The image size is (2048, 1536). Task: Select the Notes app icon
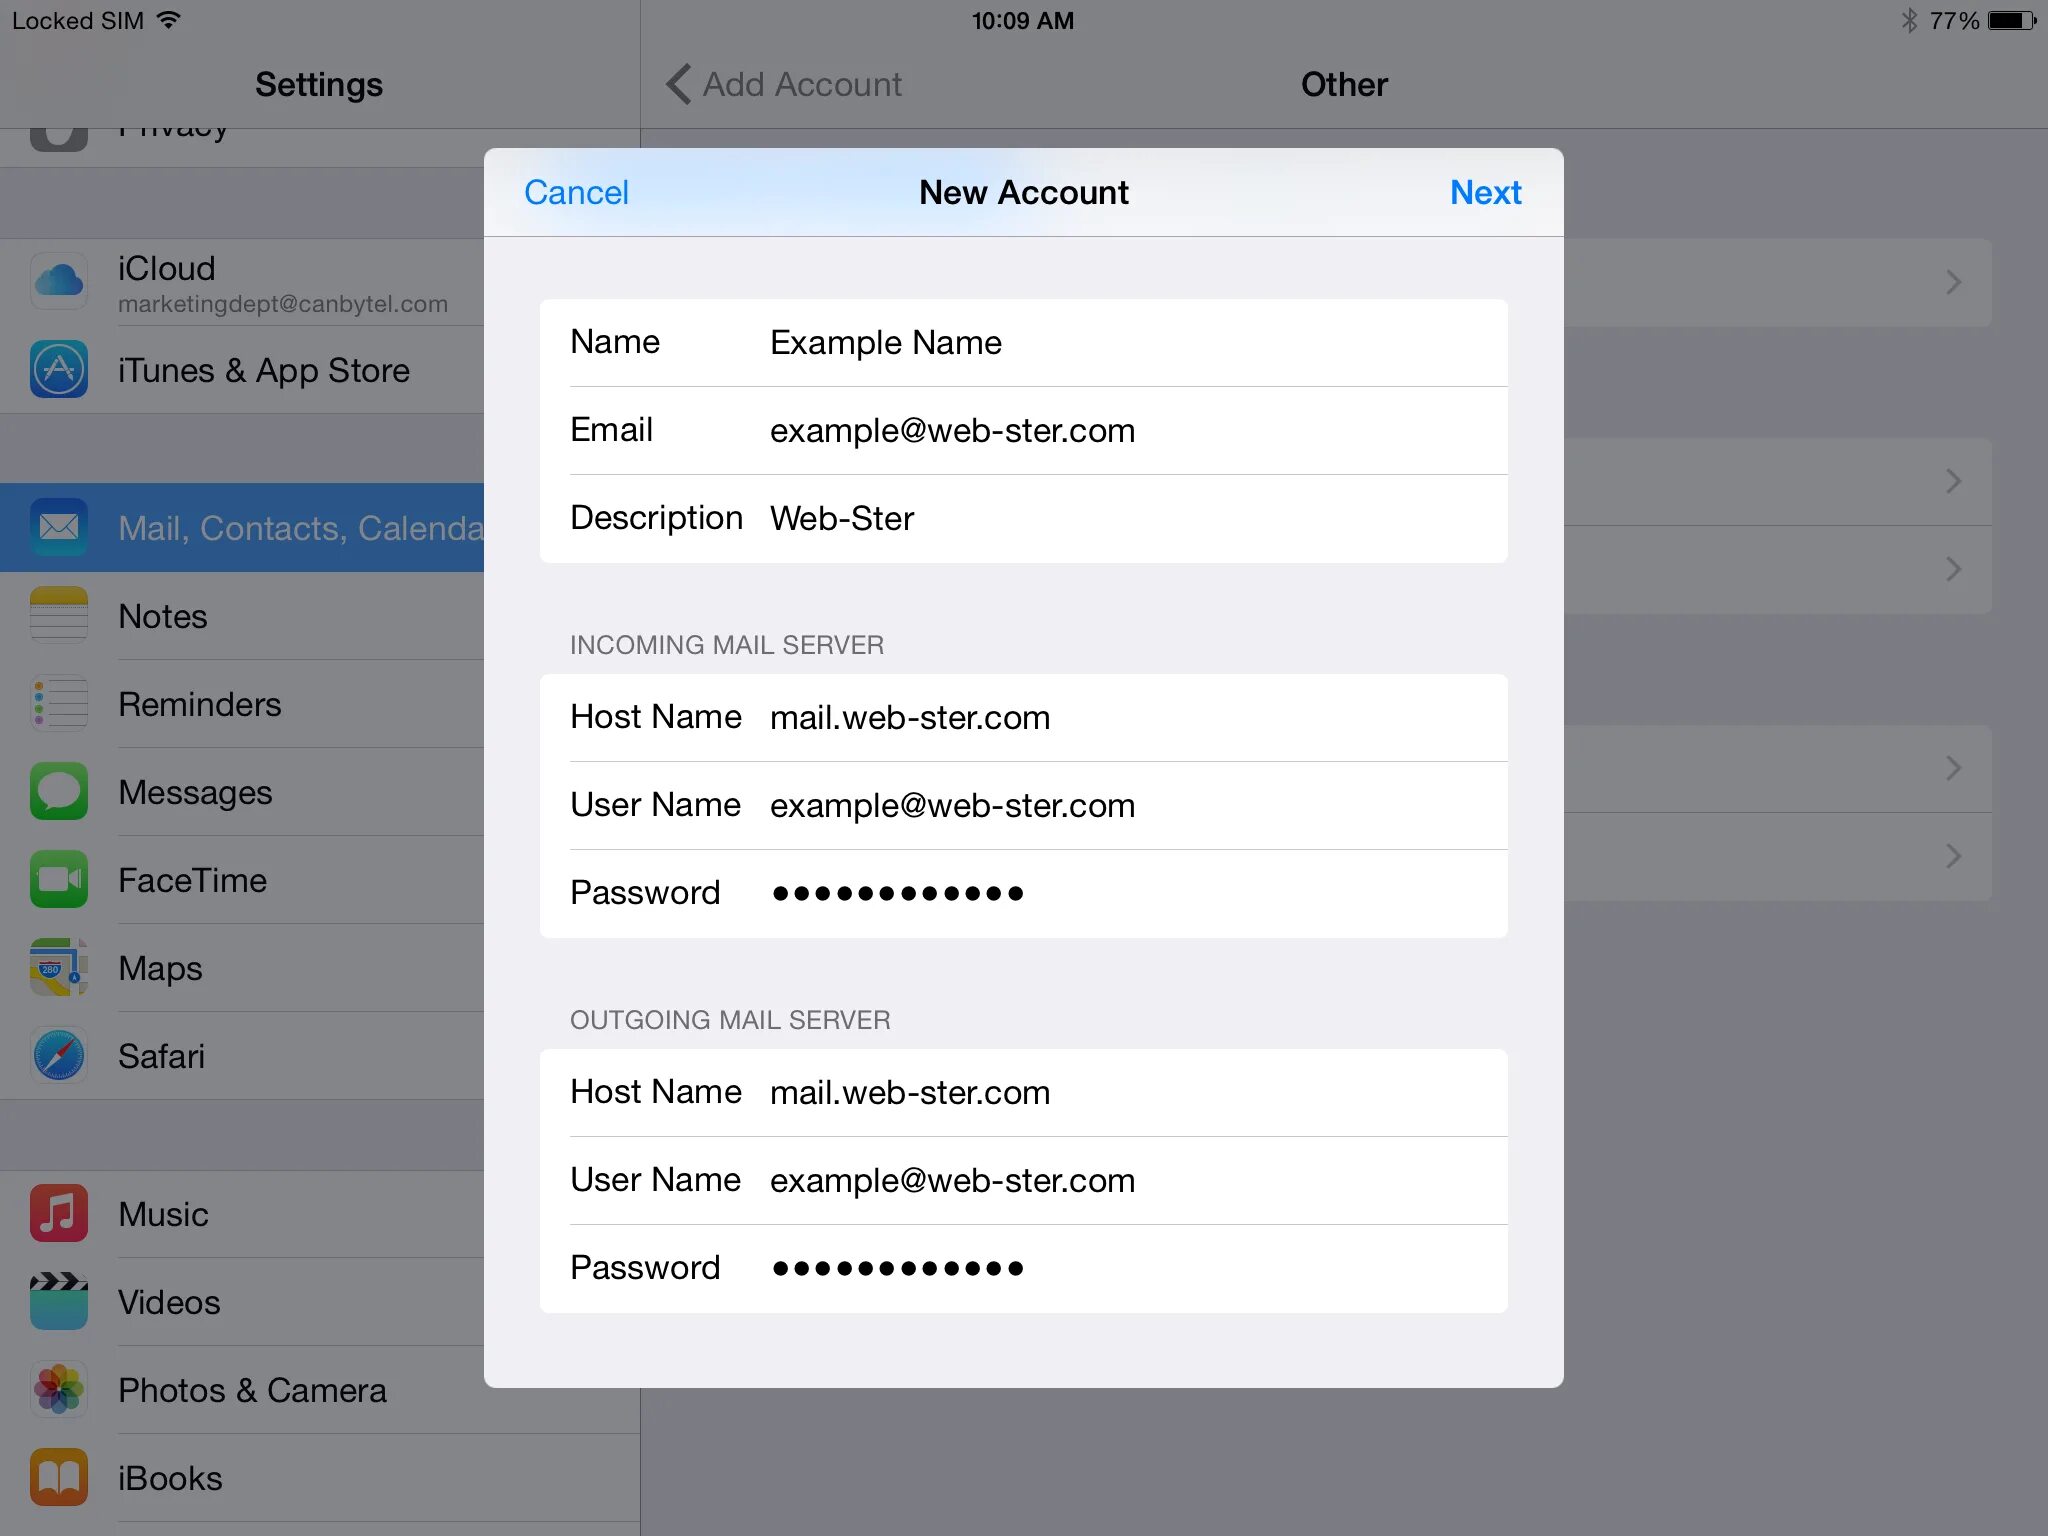59,615
